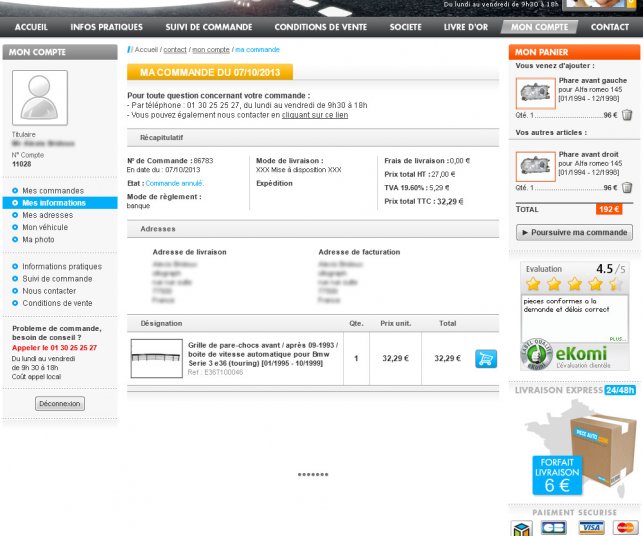Open Mes adresses in the sidebar
The image size is (643, 536).
tap(48, 215)
